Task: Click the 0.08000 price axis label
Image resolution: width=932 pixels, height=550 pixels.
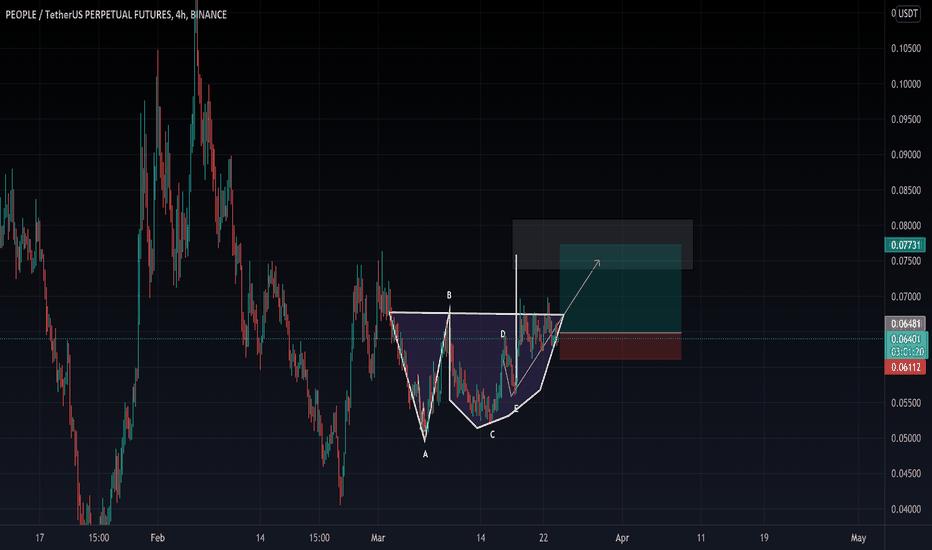Action: (906, 226)
